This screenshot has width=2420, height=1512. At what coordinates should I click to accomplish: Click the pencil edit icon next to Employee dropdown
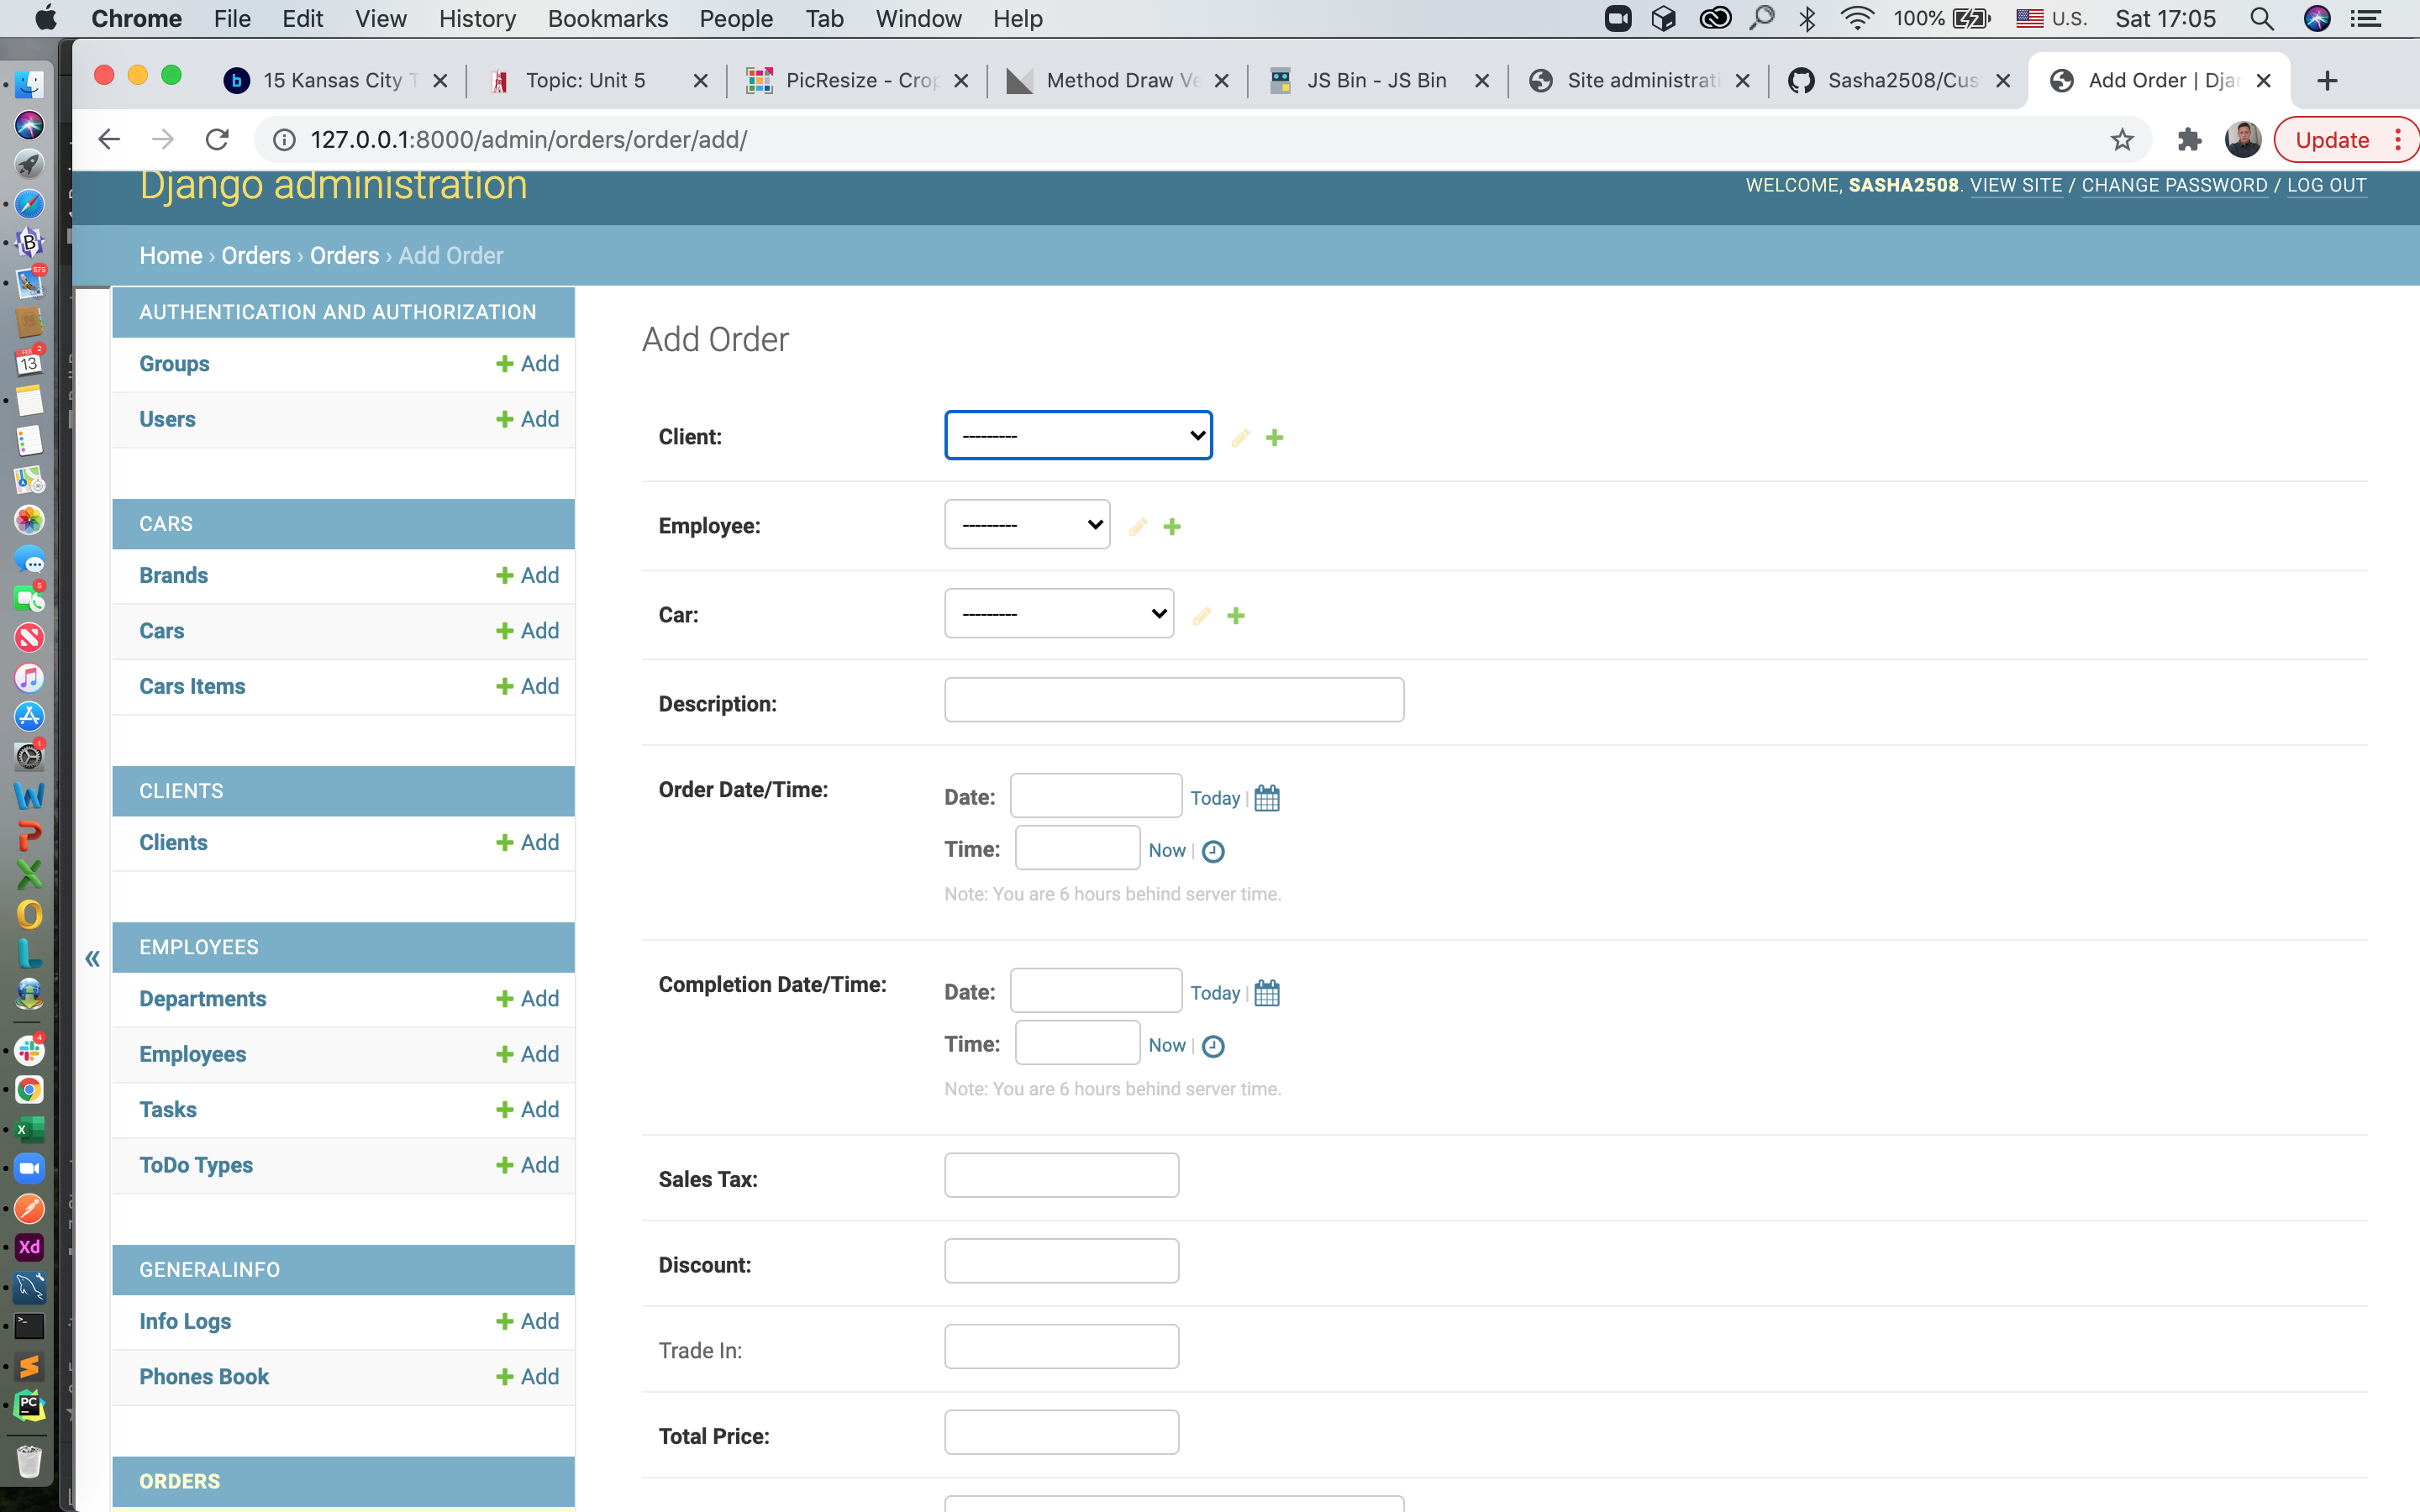click(x=1137, y=526)
